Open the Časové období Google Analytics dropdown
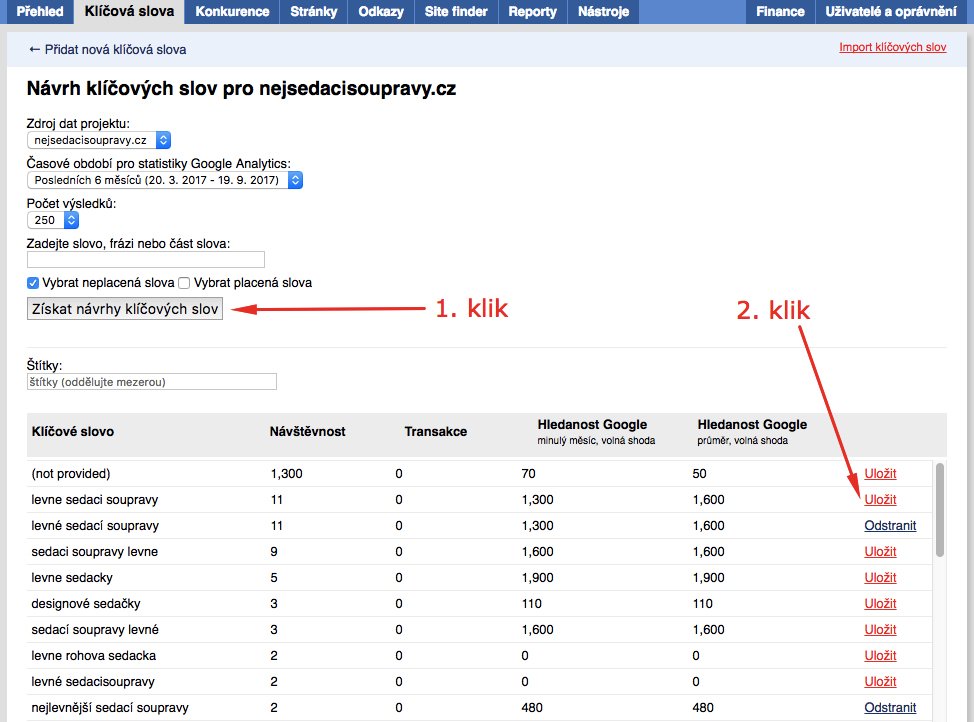Image resolution: width=974 pixels, height=722 pixels. (x=167, y=180)
